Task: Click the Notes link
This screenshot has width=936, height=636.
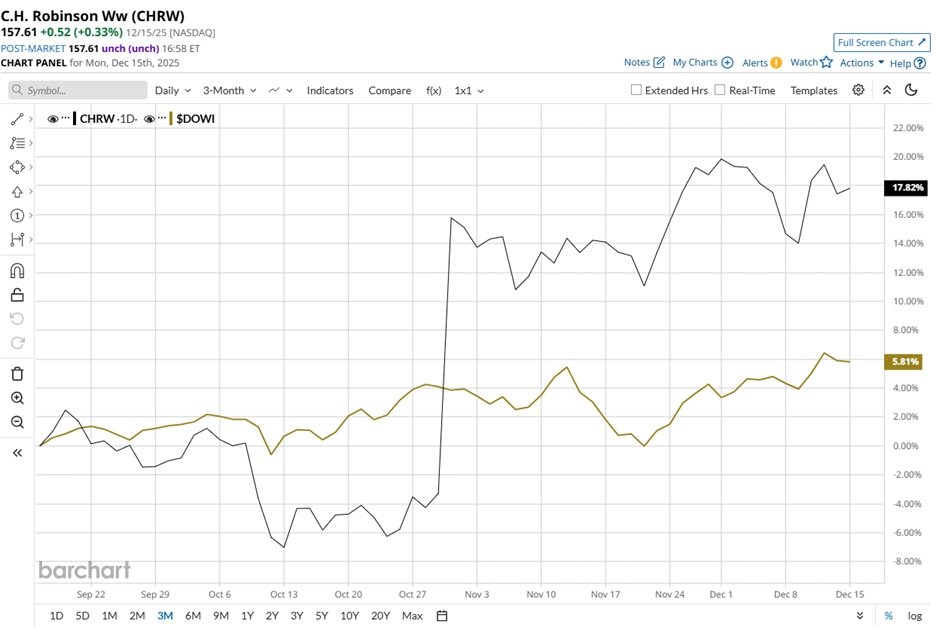Action: 636,62
